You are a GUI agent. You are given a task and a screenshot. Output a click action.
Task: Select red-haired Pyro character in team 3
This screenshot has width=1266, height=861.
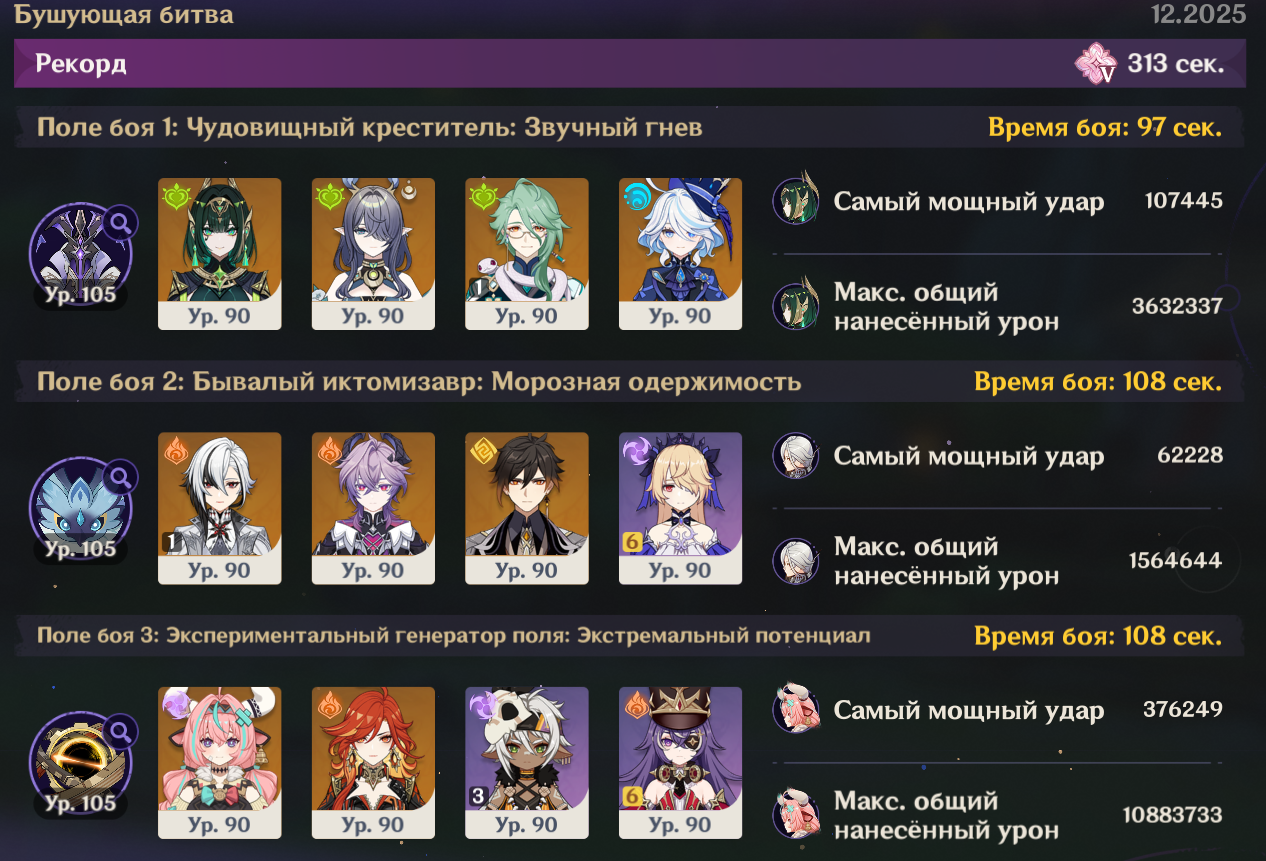373,762
